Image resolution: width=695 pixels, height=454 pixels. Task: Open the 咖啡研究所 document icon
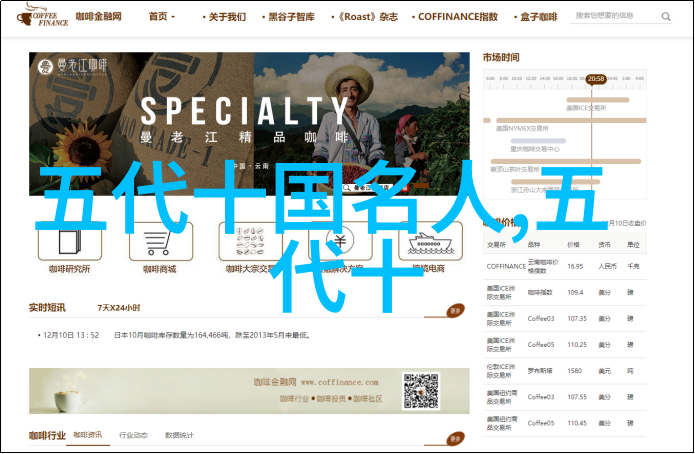point(70,242)
